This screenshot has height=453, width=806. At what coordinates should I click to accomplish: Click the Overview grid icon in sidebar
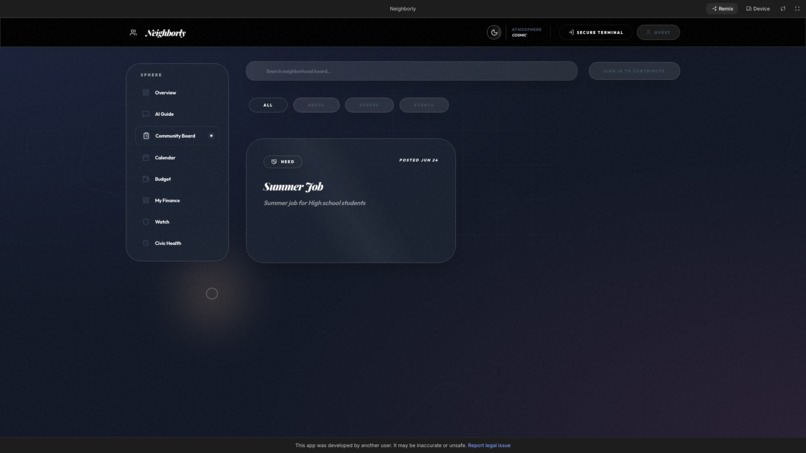coord(146,93)
